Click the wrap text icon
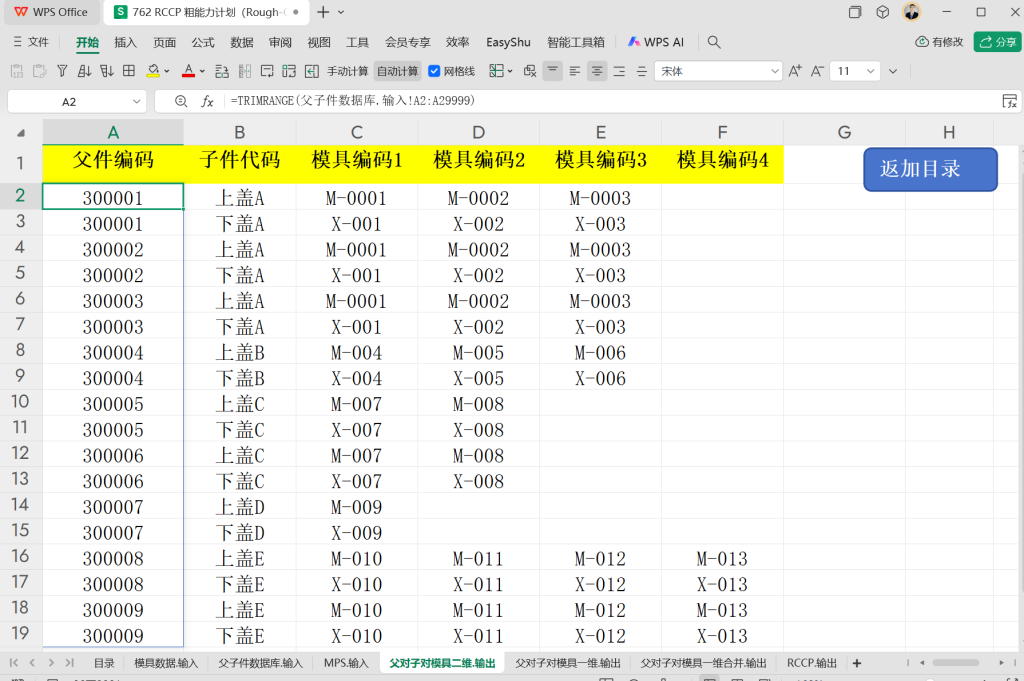Viewport: 1024px width, 681px height. [267, 71]
